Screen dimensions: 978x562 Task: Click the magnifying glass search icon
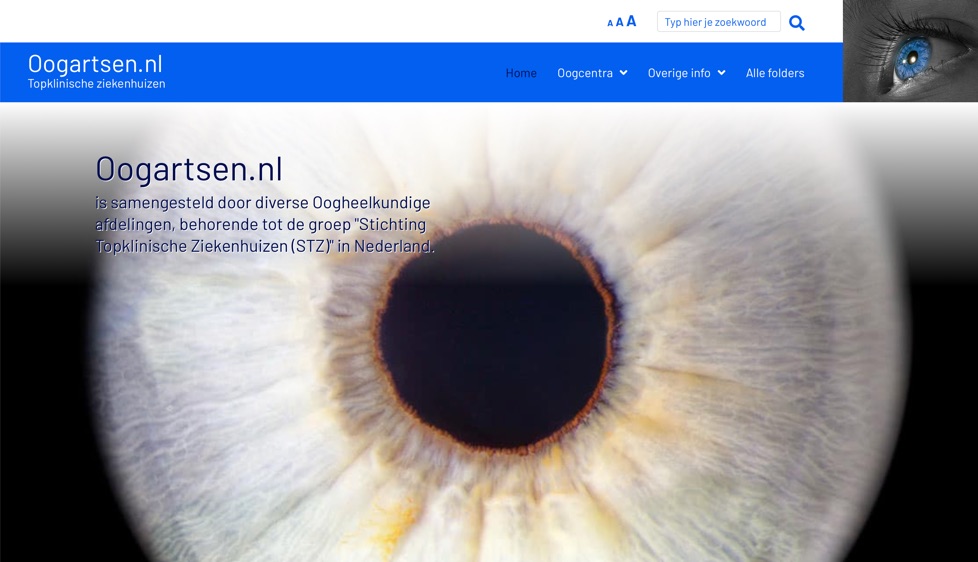tap(796, 23)
